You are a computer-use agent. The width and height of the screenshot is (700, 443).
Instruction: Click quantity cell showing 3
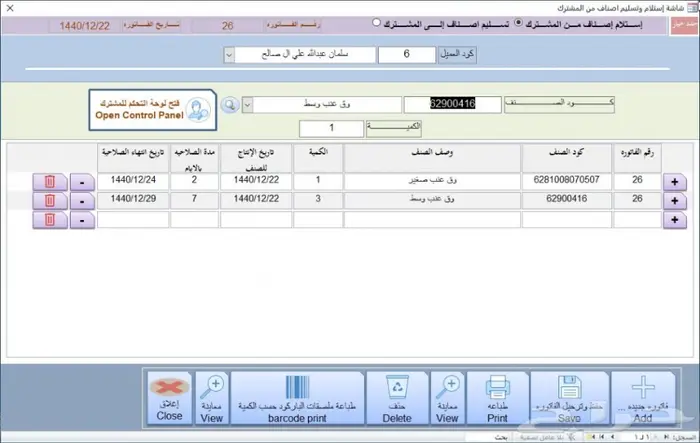tap(318, 200)
